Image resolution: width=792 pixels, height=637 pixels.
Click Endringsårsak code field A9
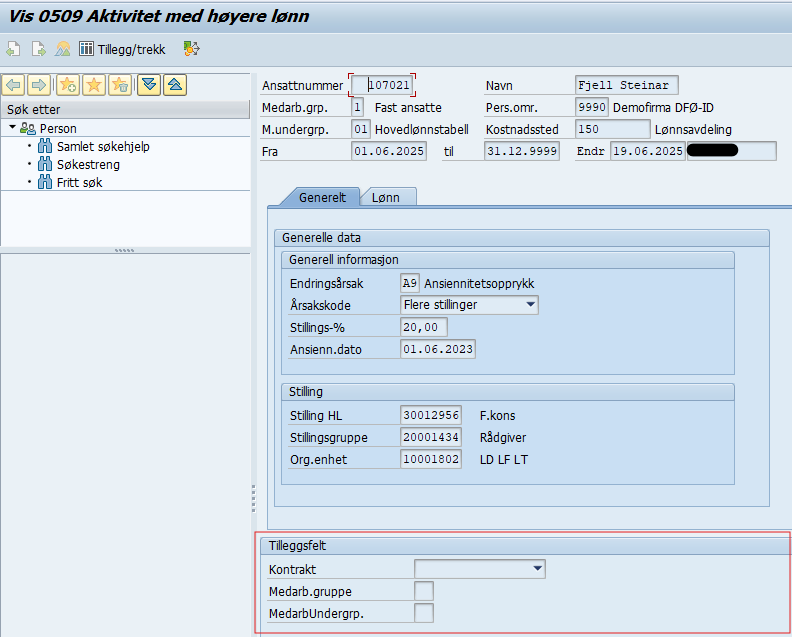[410, 283]
